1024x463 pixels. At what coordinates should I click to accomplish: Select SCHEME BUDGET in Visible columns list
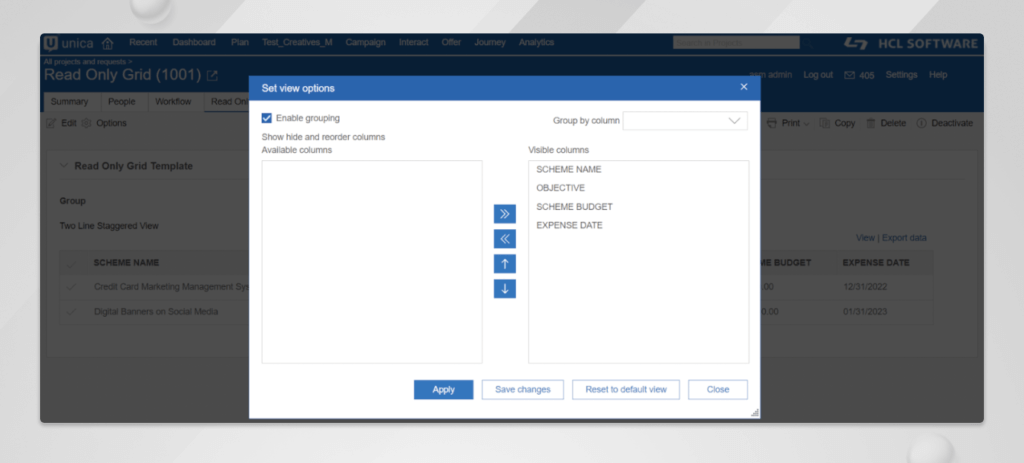pyautogui.click(x=574, y=207)
